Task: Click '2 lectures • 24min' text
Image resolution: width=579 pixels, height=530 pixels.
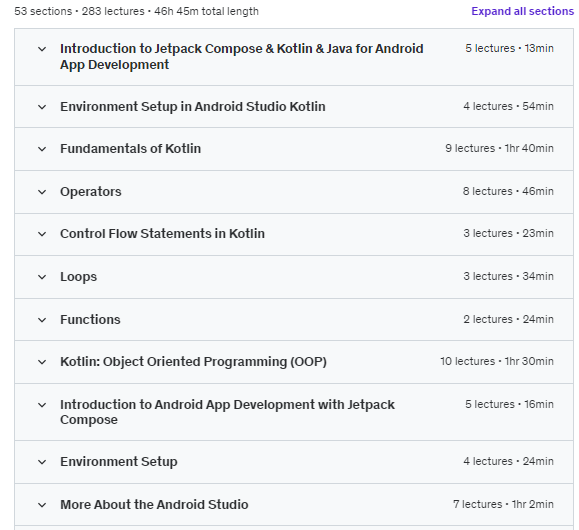Action: 508,319
